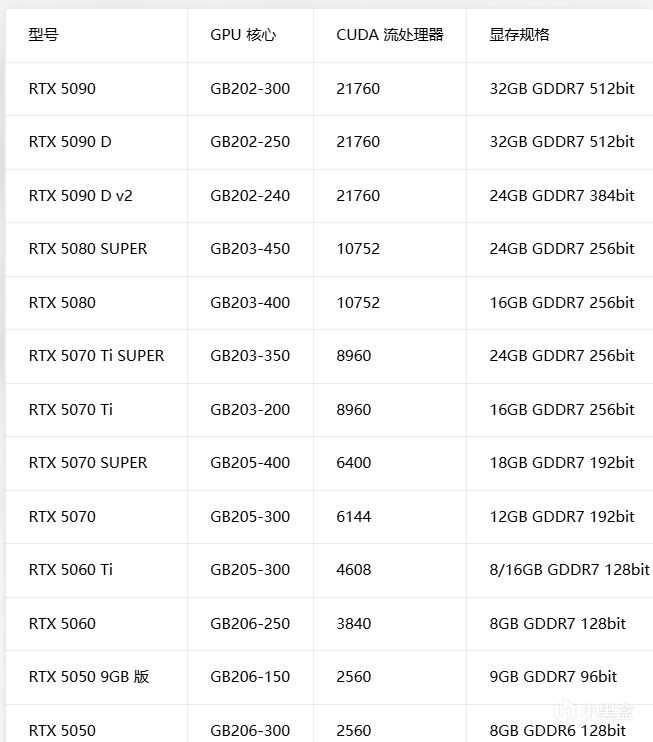Click the 显存规格 column header
The image size is (653, 742).
520,35
